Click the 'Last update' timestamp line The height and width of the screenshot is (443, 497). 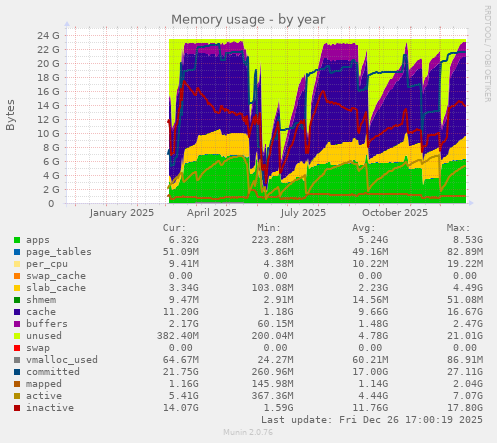[x=372, y=420]
